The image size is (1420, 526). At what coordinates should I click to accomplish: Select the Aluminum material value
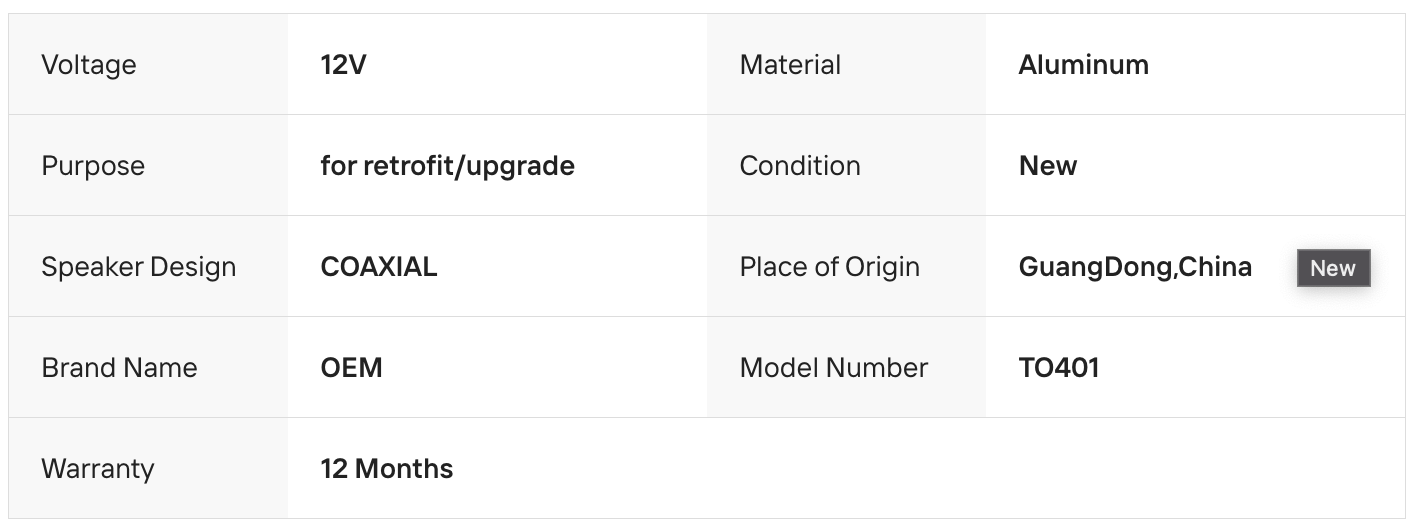tap(1083, 65)
